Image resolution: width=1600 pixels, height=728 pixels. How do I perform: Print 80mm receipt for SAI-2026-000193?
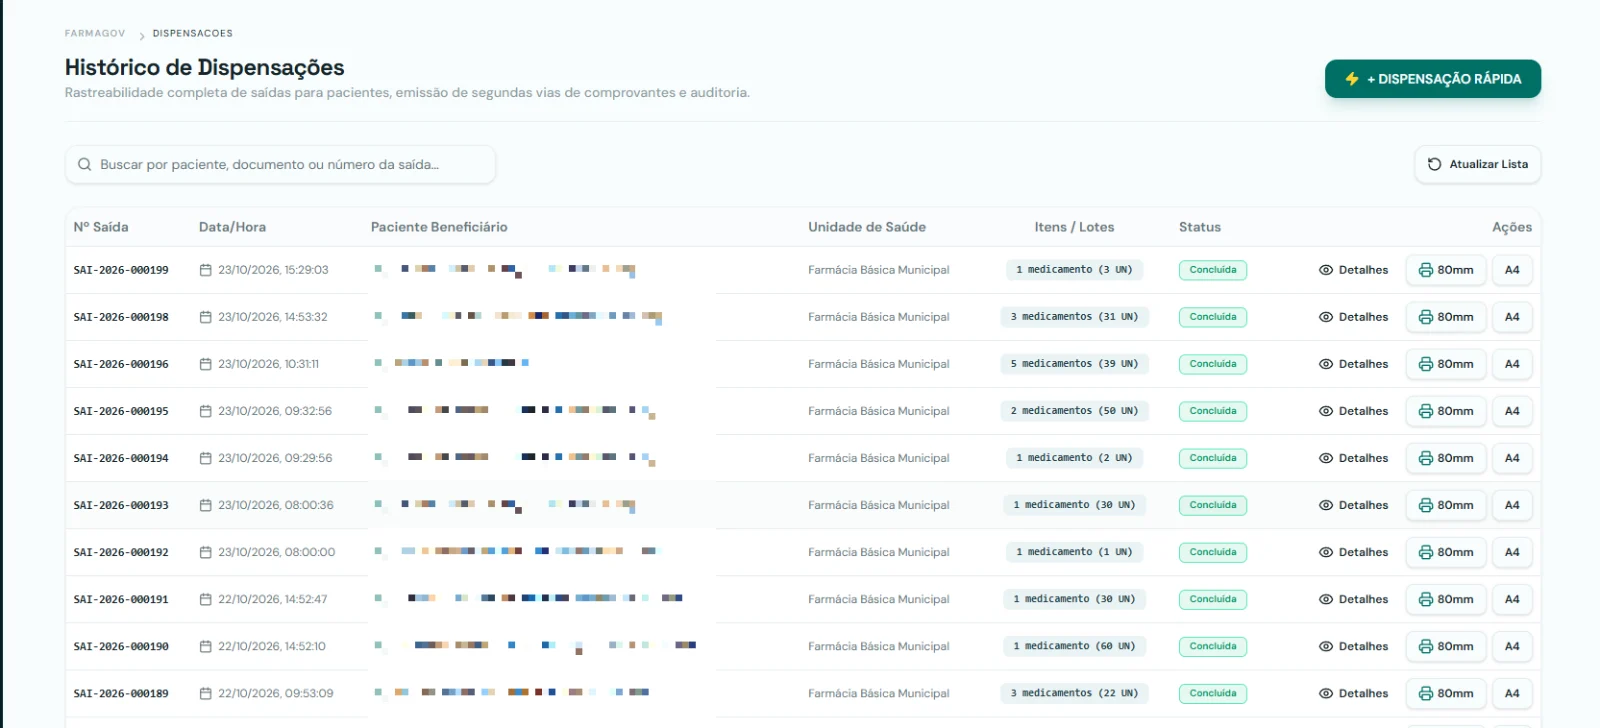(x=1446, y=505)
